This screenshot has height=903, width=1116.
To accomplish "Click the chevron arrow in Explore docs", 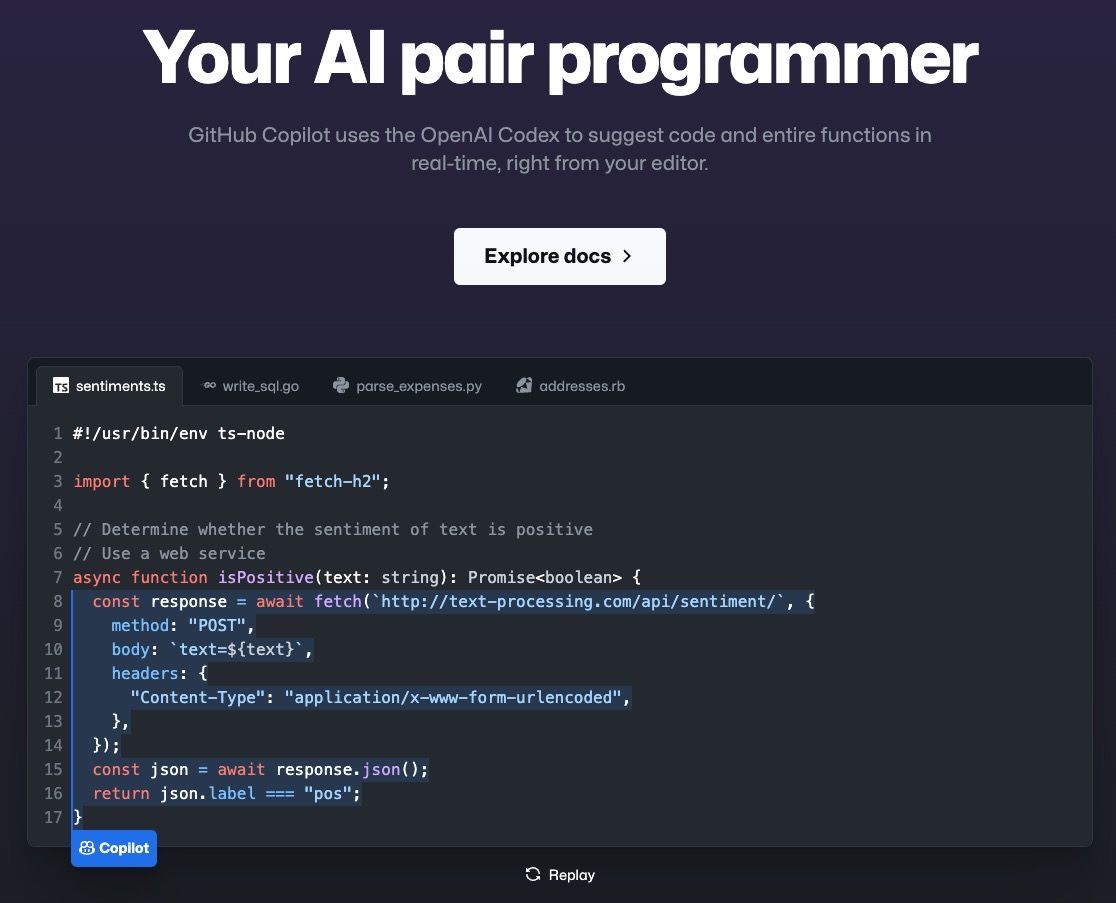I will pyautogui.click(x=627, y=256).
